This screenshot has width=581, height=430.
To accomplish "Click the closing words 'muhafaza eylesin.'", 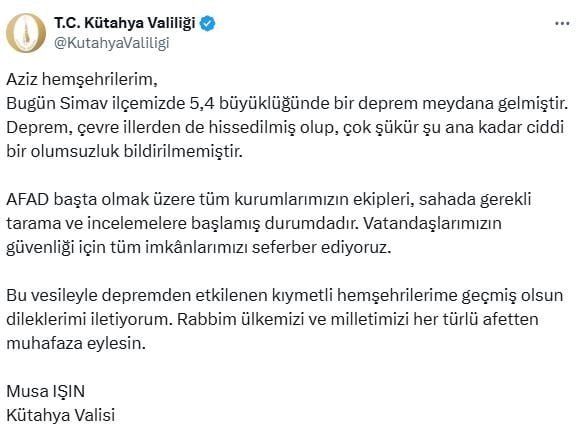I will point(76,344).
